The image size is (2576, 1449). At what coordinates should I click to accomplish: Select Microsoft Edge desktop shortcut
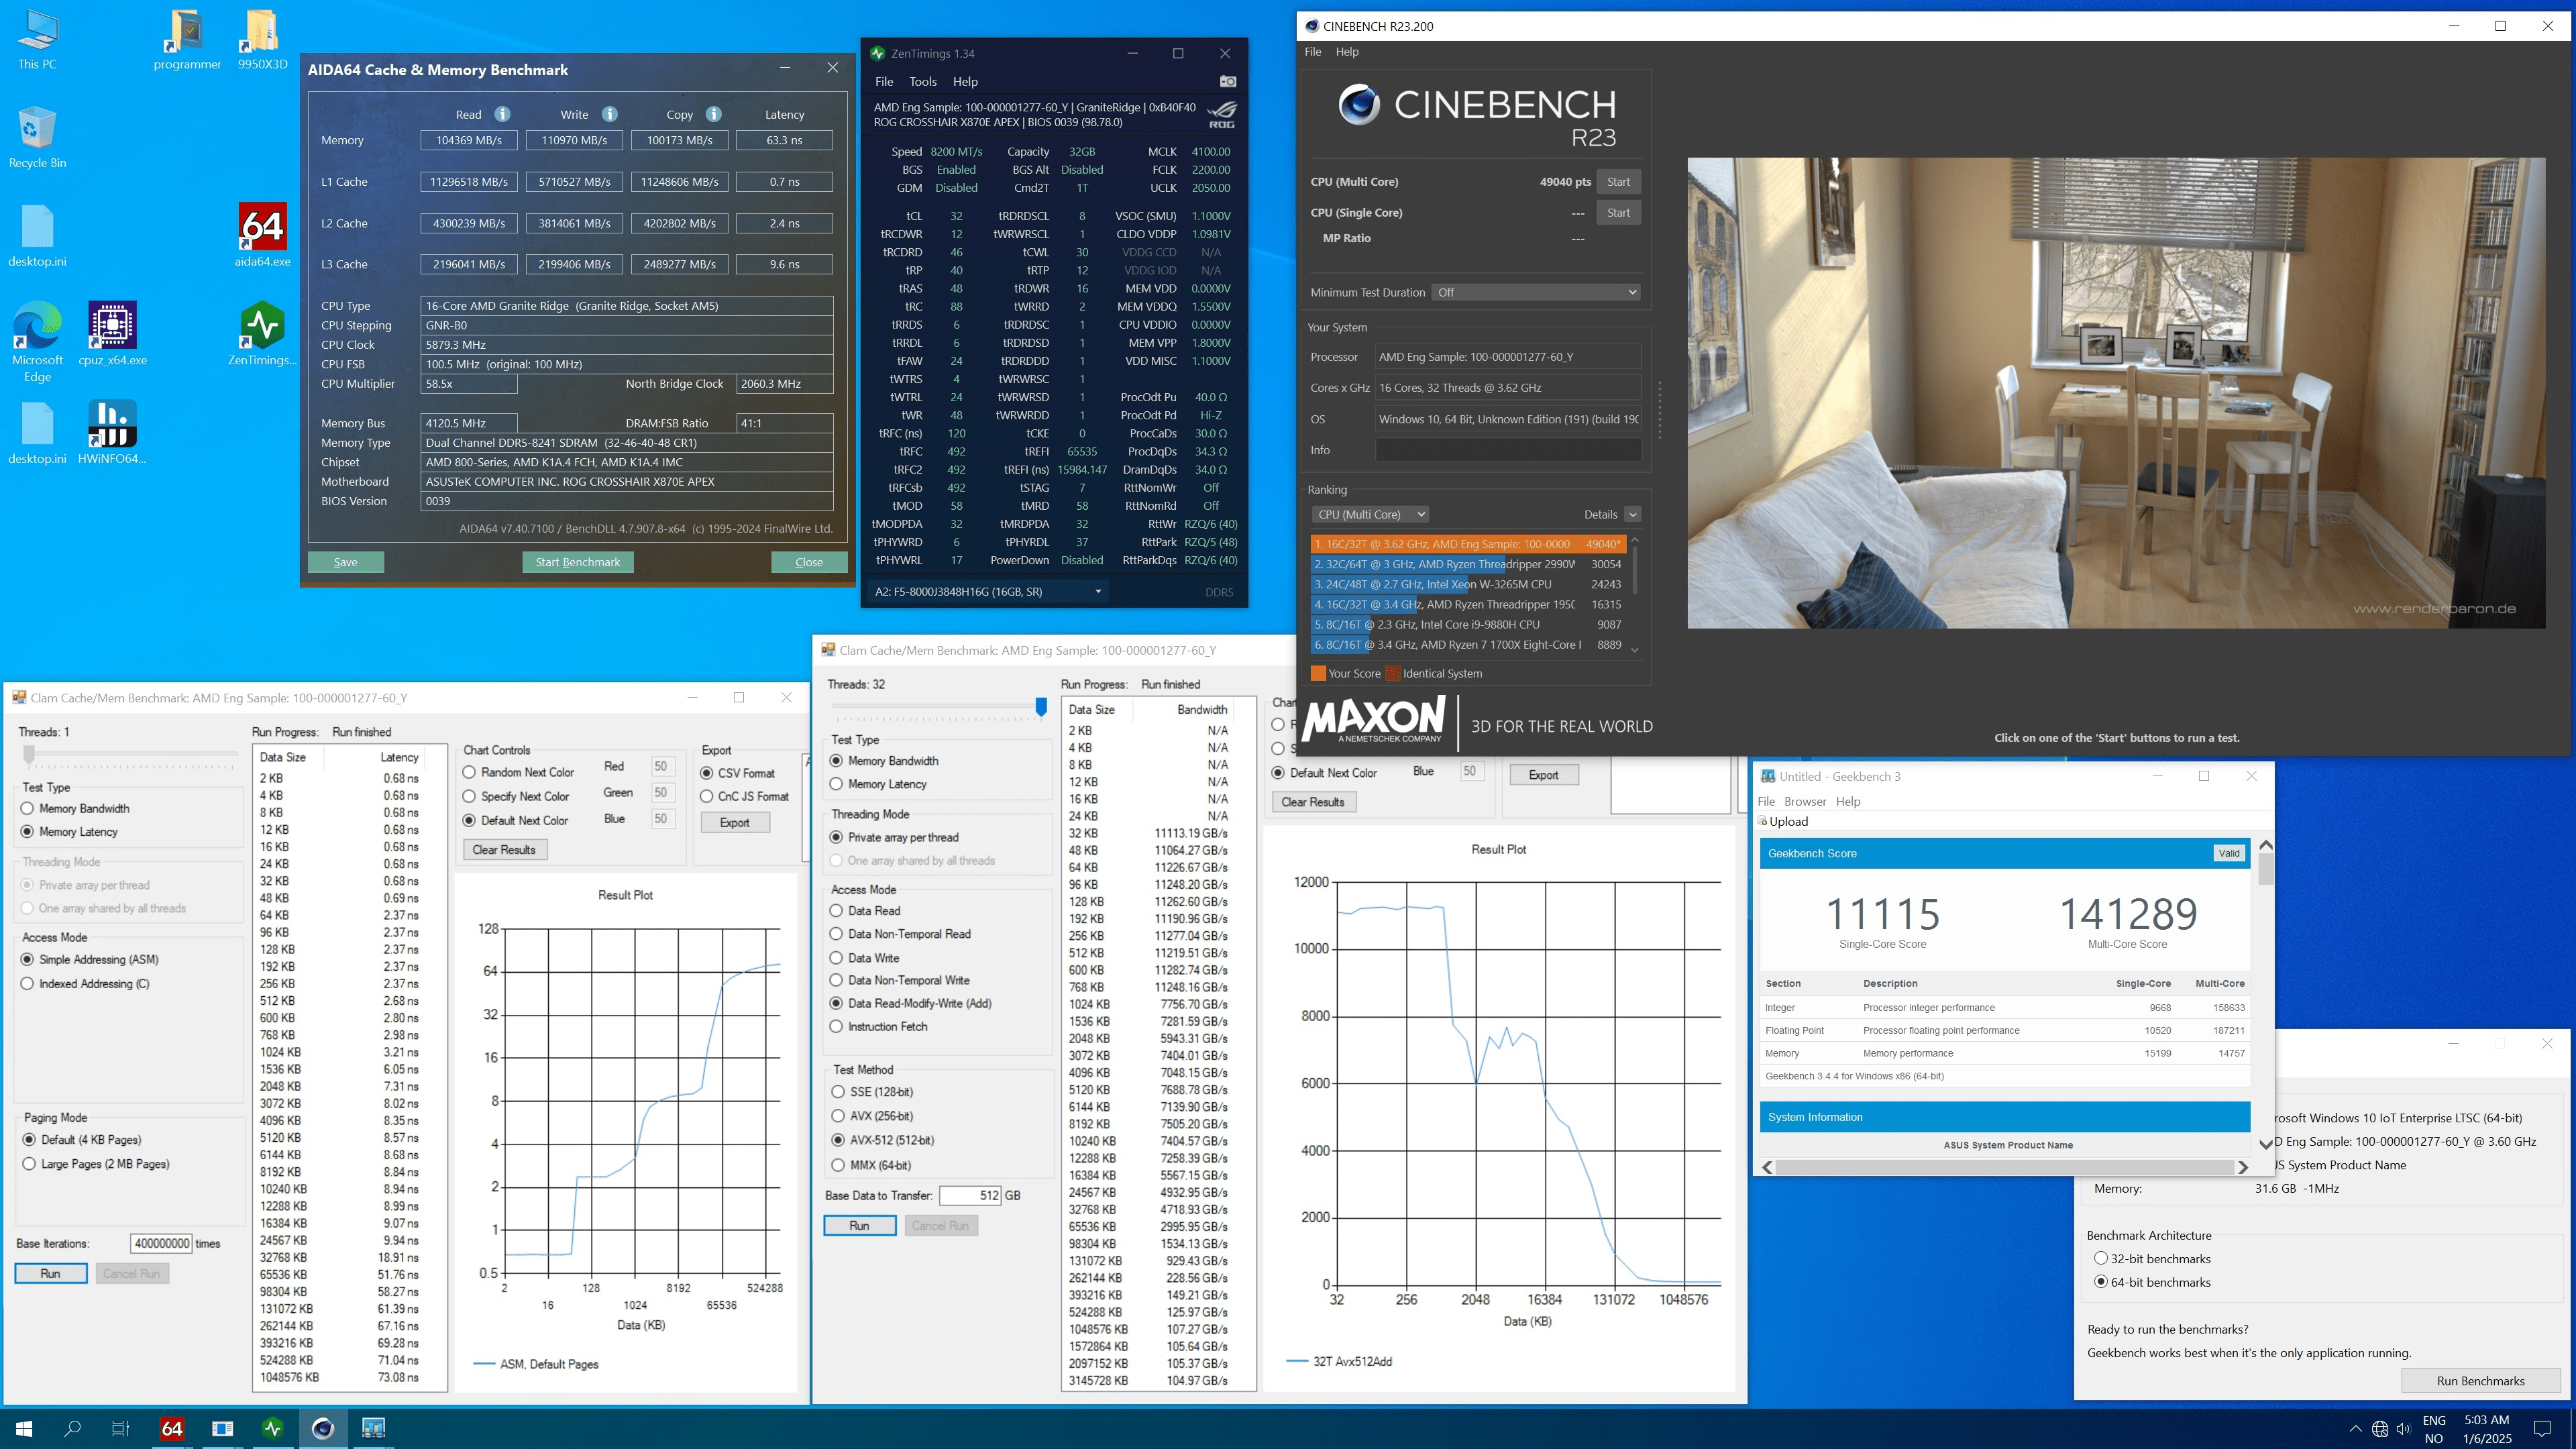37,342
